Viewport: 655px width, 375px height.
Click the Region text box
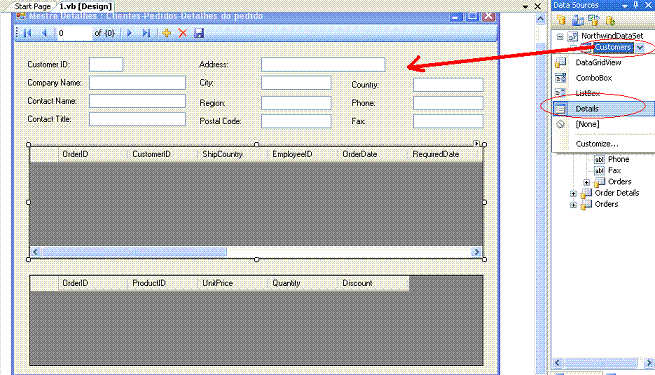296,103
